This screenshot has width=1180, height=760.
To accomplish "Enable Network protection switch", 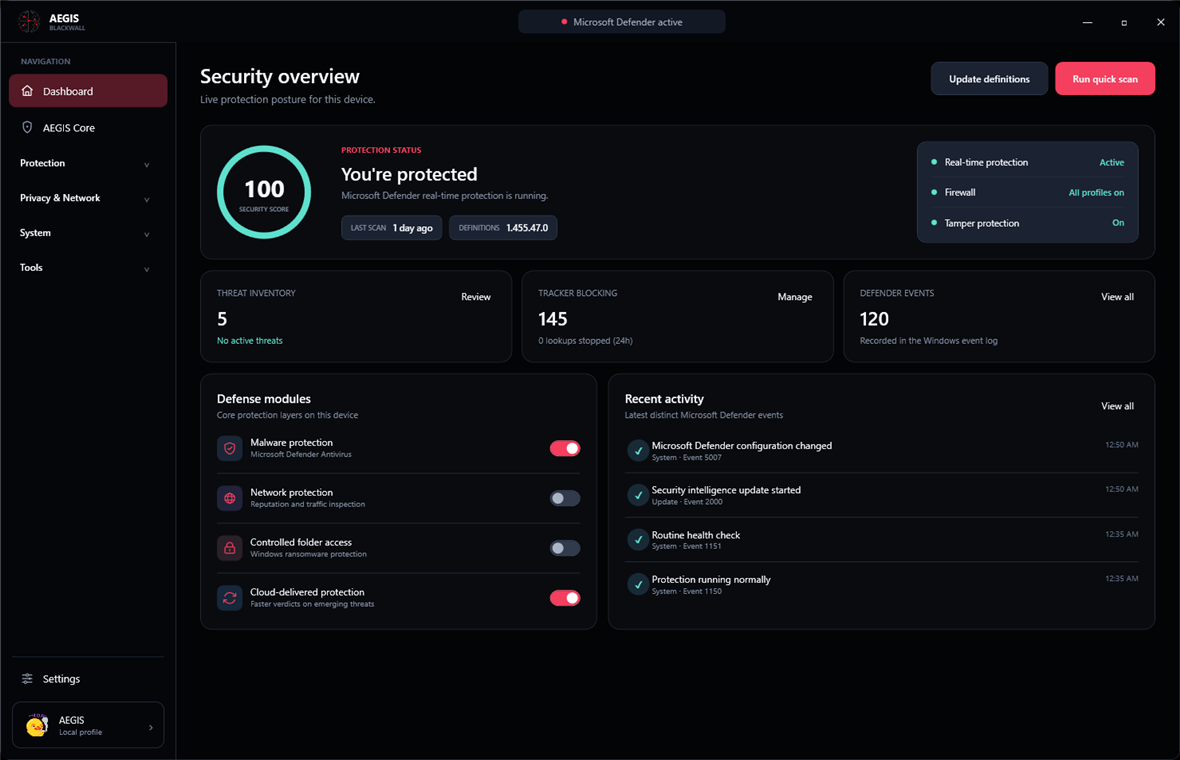I will (x=564, y=498).
